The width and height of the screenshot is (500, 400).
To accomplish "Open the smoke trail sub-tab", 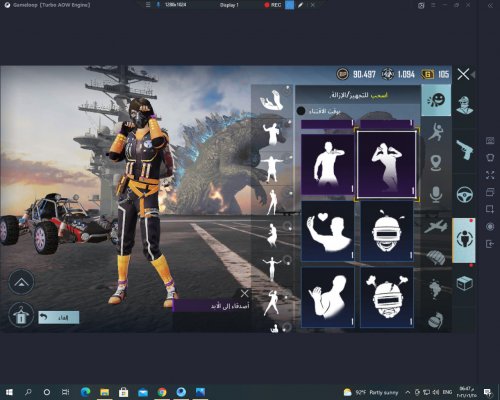I will point(435,289).
